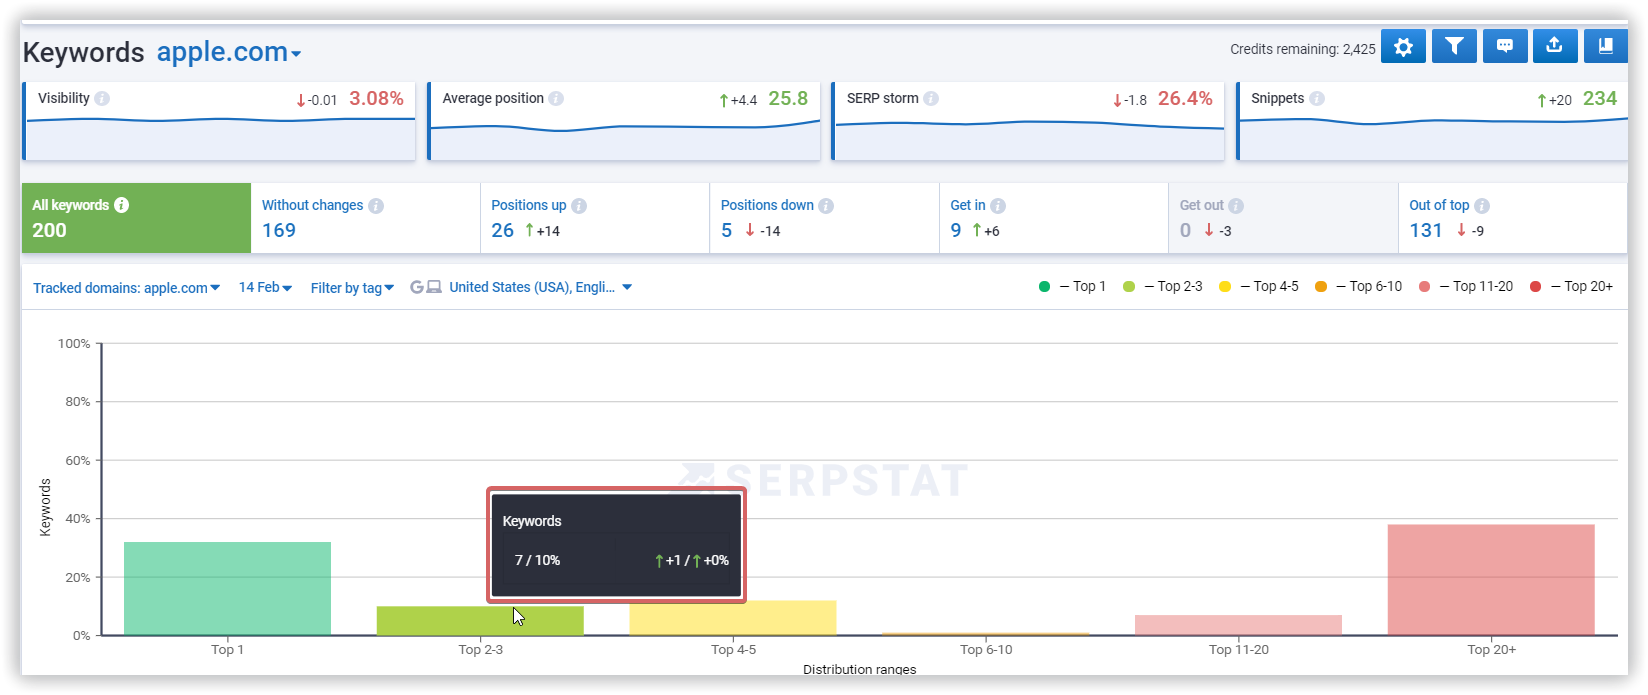The width and height of the screenshot is (1648, 695).
Task: Click the 26.4% SERP storm value
Action: (x=1185, y=98)
